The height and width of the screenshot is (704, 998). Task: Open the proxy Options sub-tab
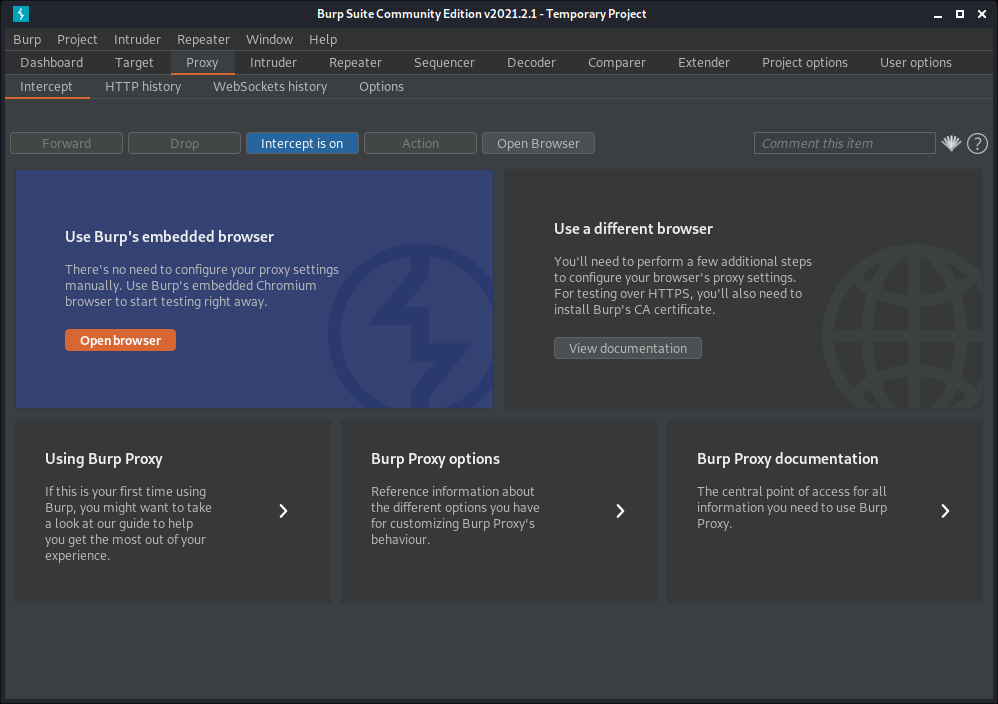(381, 87)
